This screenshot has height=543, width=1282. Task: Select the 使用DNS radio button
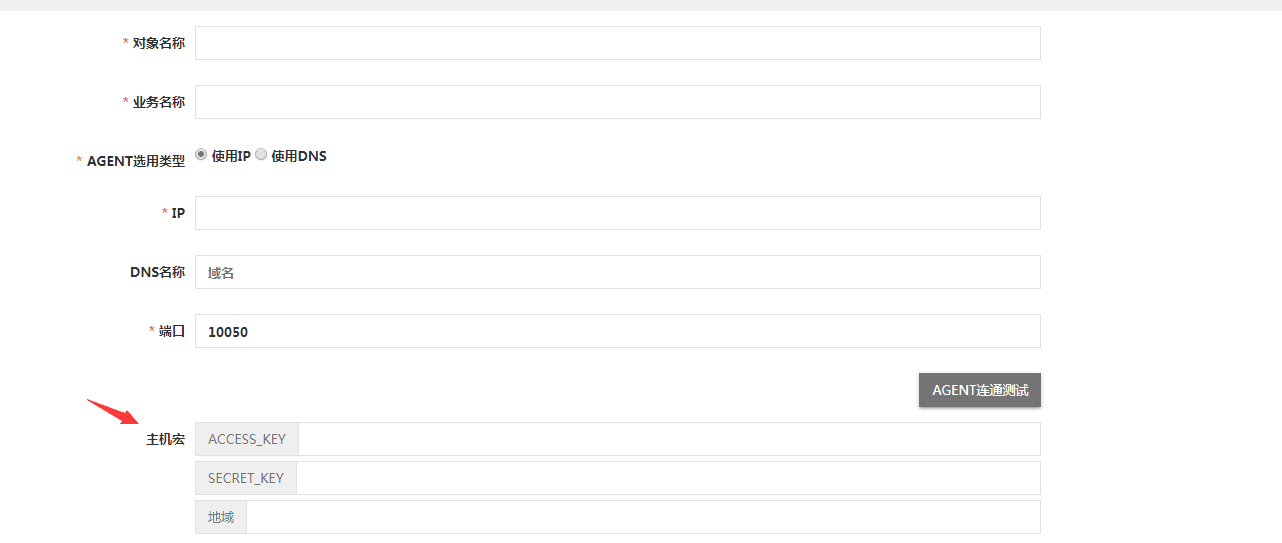261,155
